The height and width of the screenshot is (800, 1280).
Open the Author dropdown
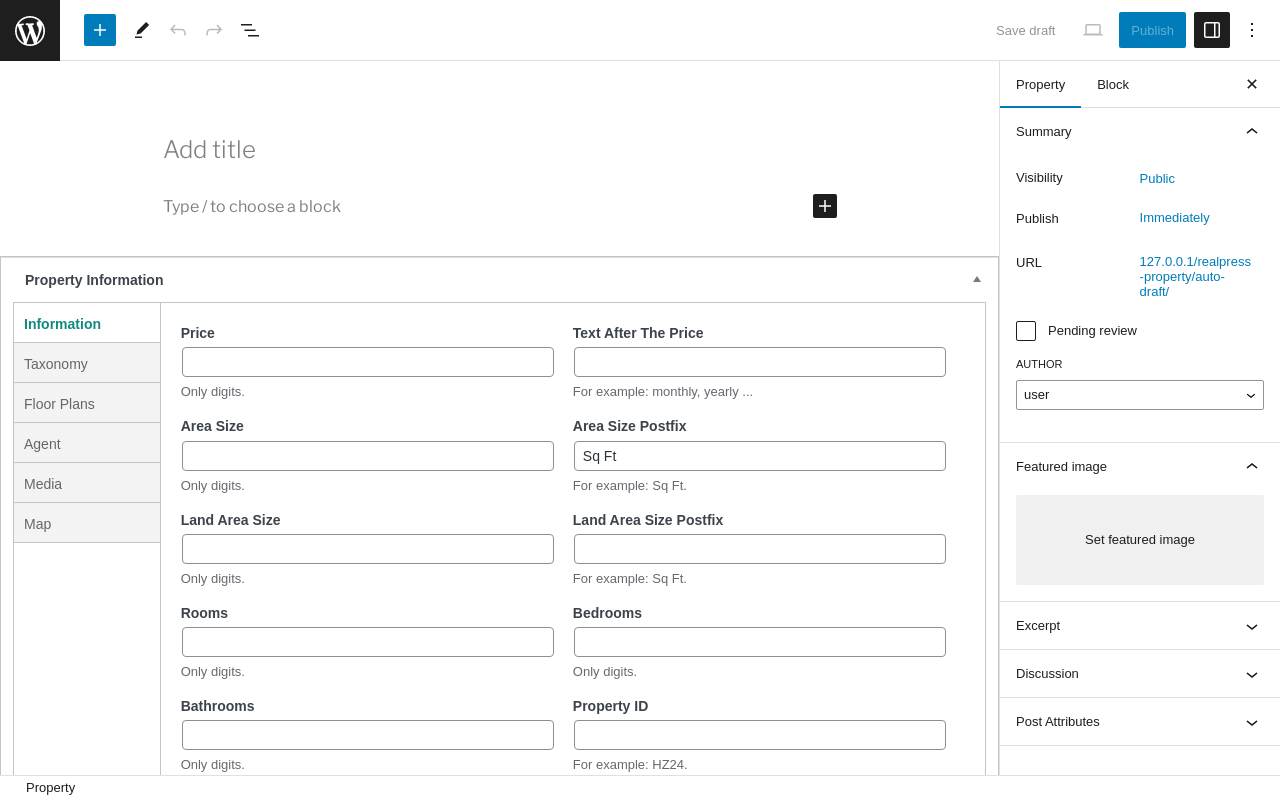coord(1140,395)
